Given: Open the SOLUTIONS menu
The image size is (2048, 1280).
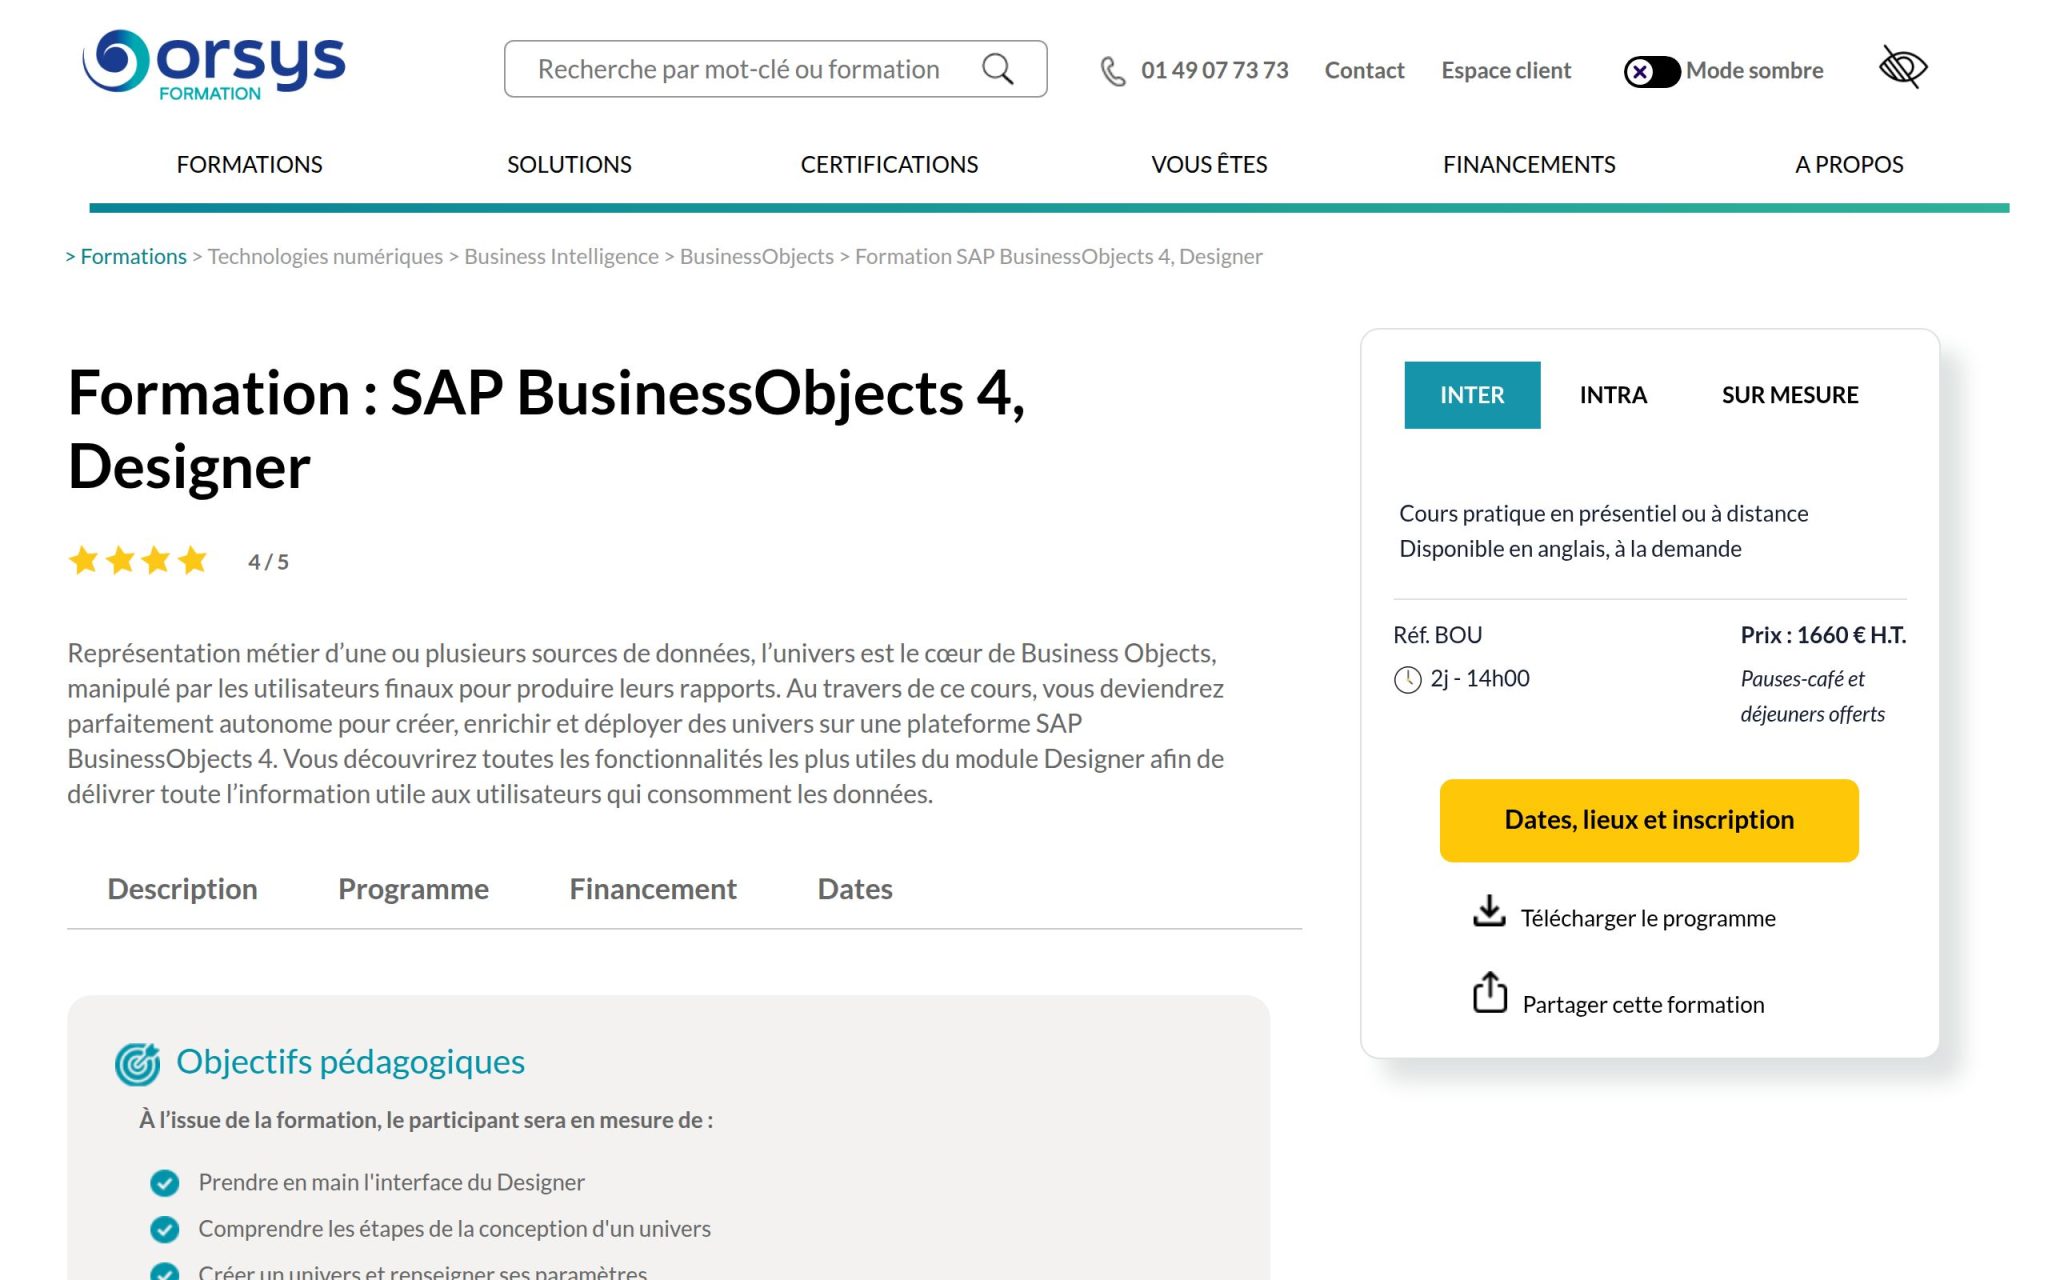Looking at the screenshot, I should tap(569, 164).
